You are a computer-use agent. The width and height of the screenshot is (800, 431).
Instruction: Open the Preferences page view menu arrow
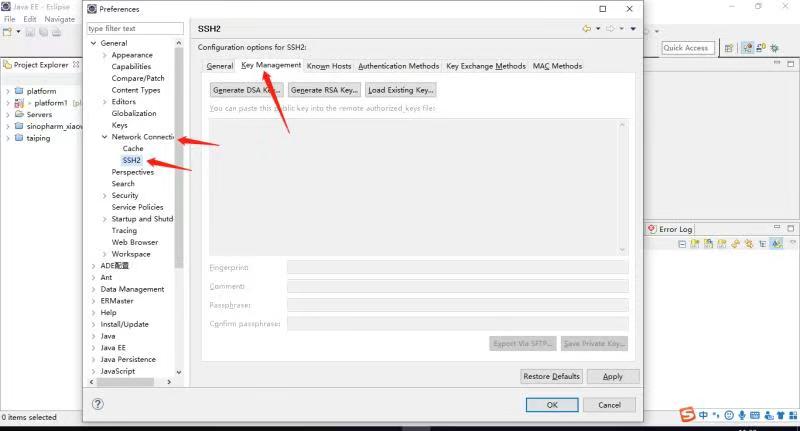[633, 29]
